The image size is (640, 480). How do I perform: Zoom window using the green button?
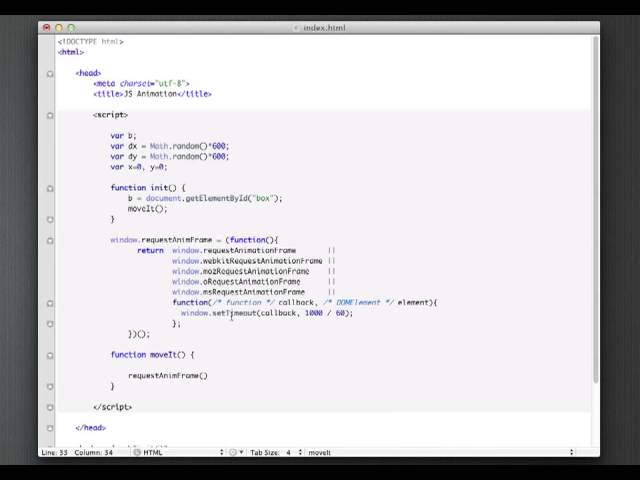pos(71,27)
